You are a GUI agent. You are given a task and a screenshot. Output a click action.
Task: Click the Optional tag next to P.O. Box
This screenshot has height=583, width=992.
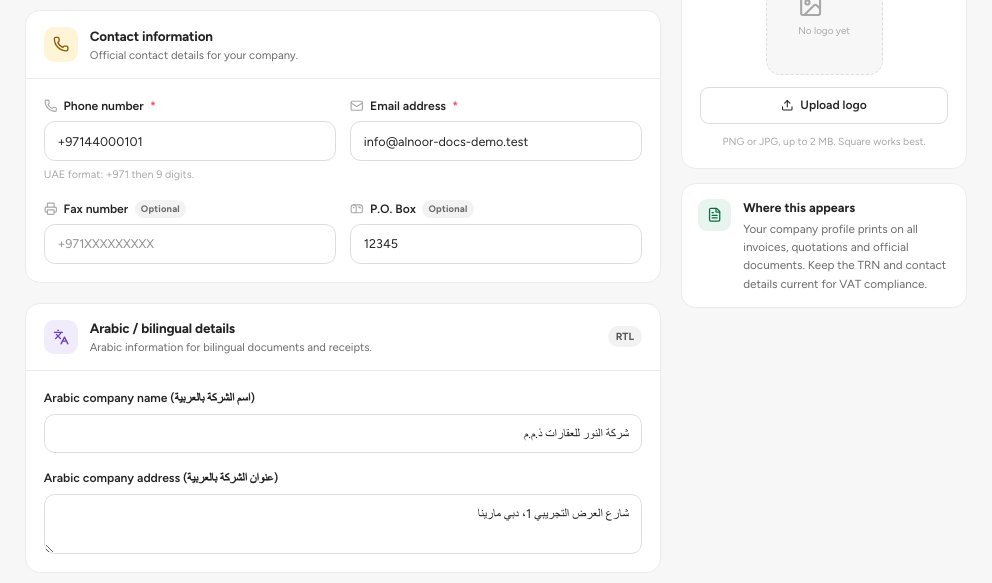coord(448,209)
